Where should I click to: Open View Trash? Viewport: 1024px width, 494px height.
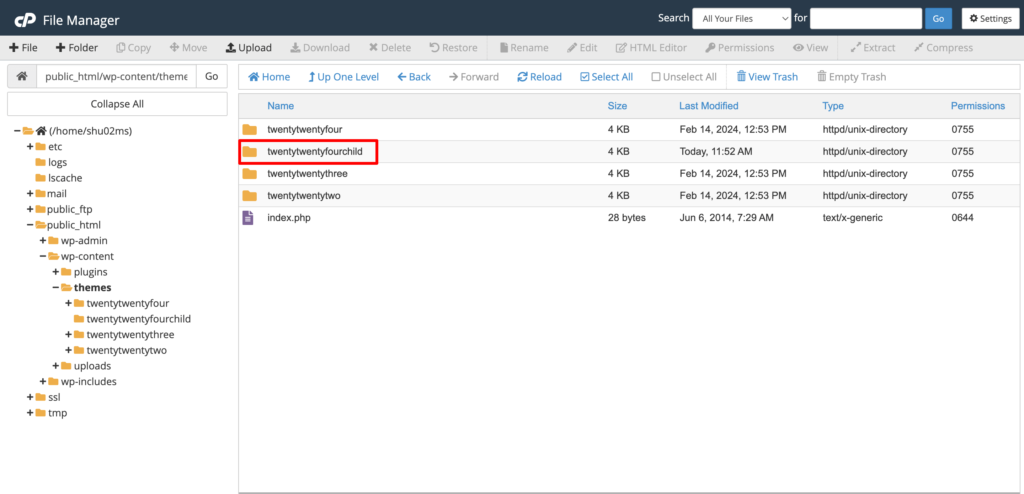(767, 76)
